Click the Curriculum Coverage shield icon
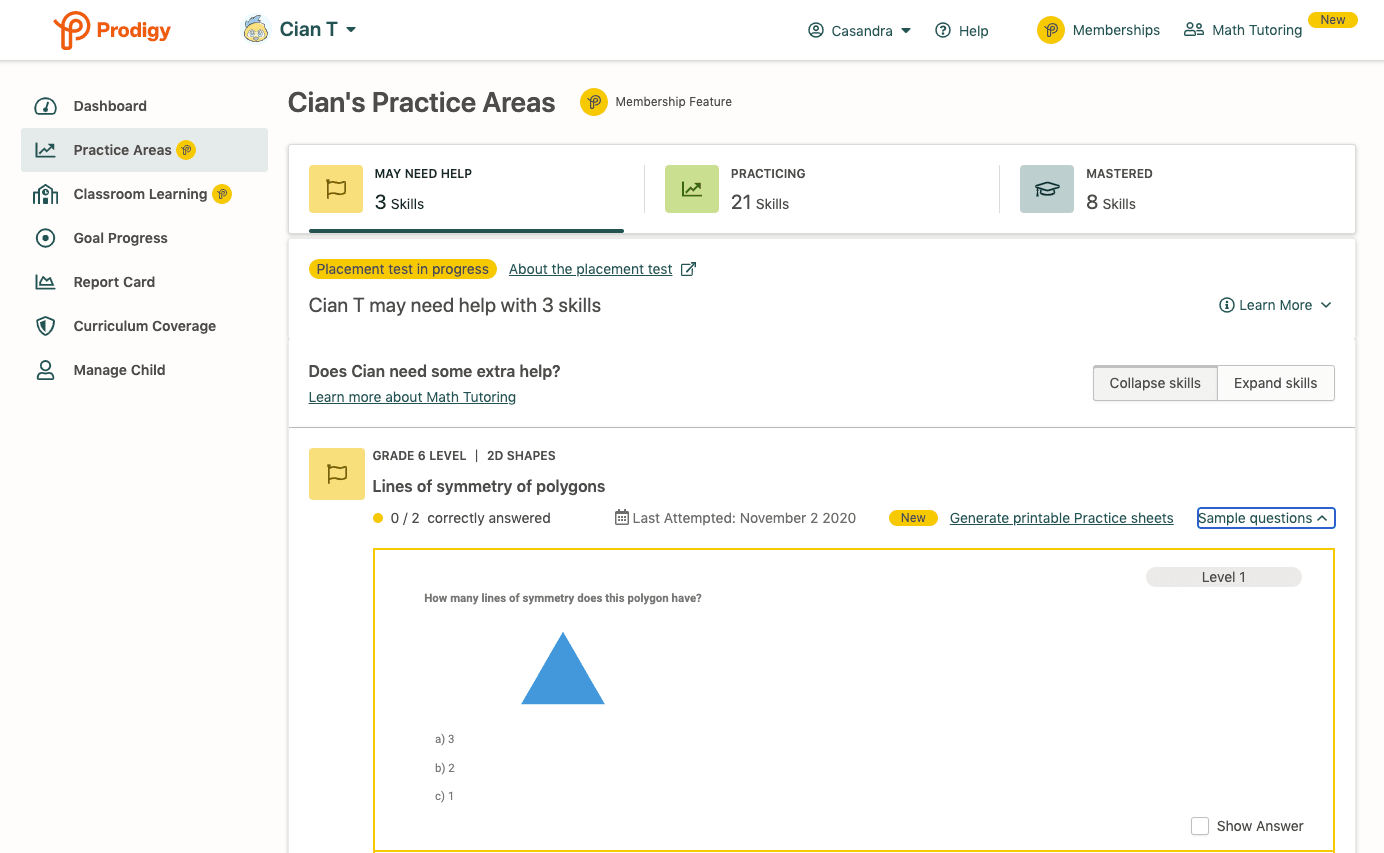This screenshot has width=1384, height=853. point(45,325)
